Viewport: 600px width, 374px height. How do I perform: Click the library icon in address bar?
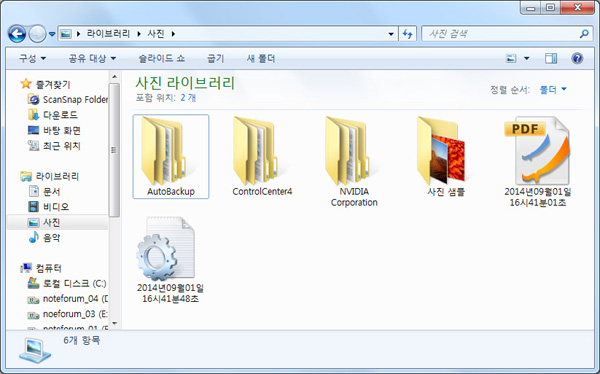[x=65, y=34]
